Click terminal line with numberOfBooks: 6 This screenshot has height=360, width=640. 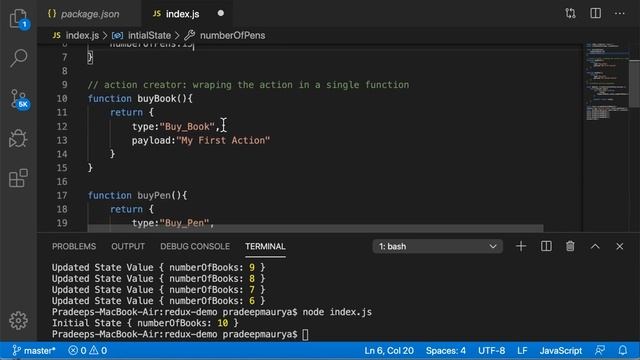coord(158,301)
